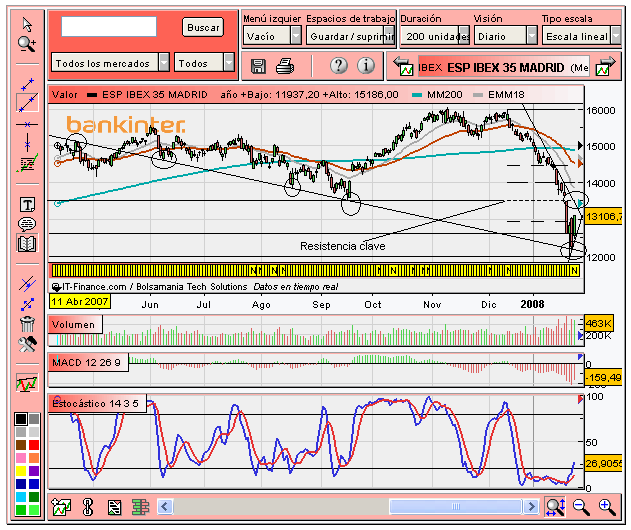Open the Guardar / suprimir dropdown
This screenshot has width=631, height=530.
coord(350,36)
